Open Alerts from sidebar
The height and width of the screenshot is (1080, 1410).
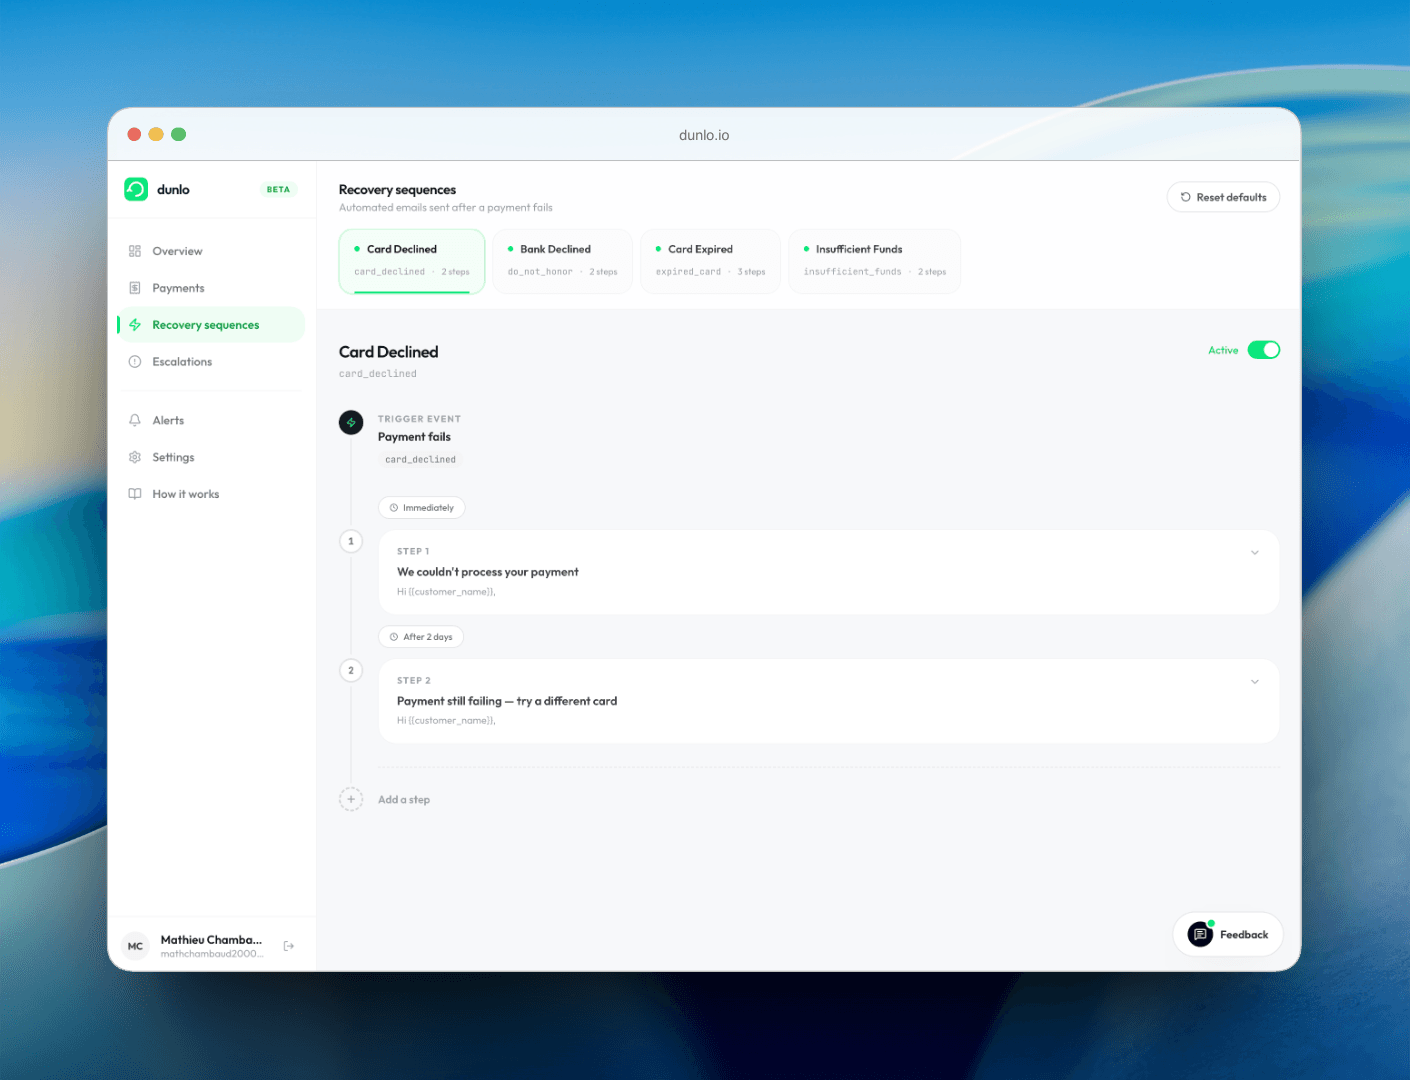coord(211,421)
